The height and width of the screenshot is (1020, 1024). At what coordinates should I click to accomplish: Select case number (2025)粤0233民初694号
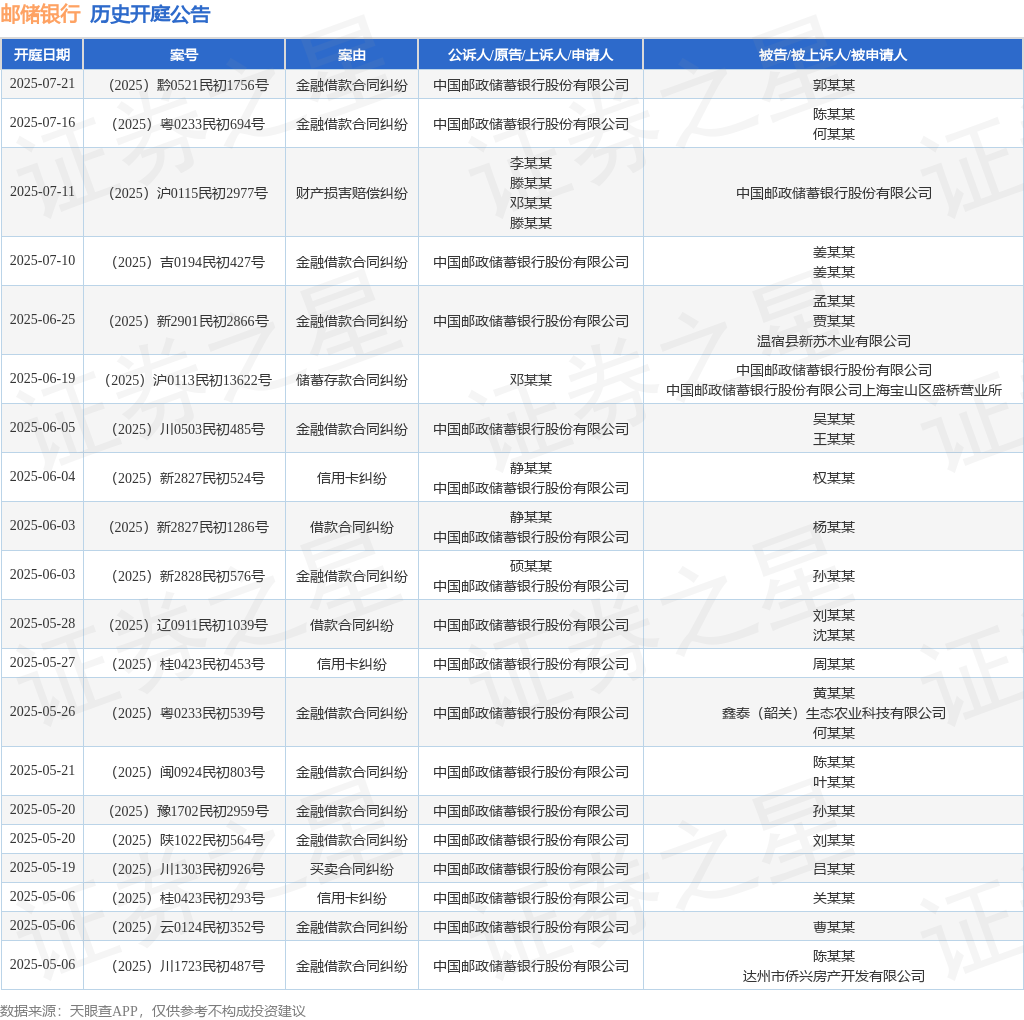tap(188, 124)
